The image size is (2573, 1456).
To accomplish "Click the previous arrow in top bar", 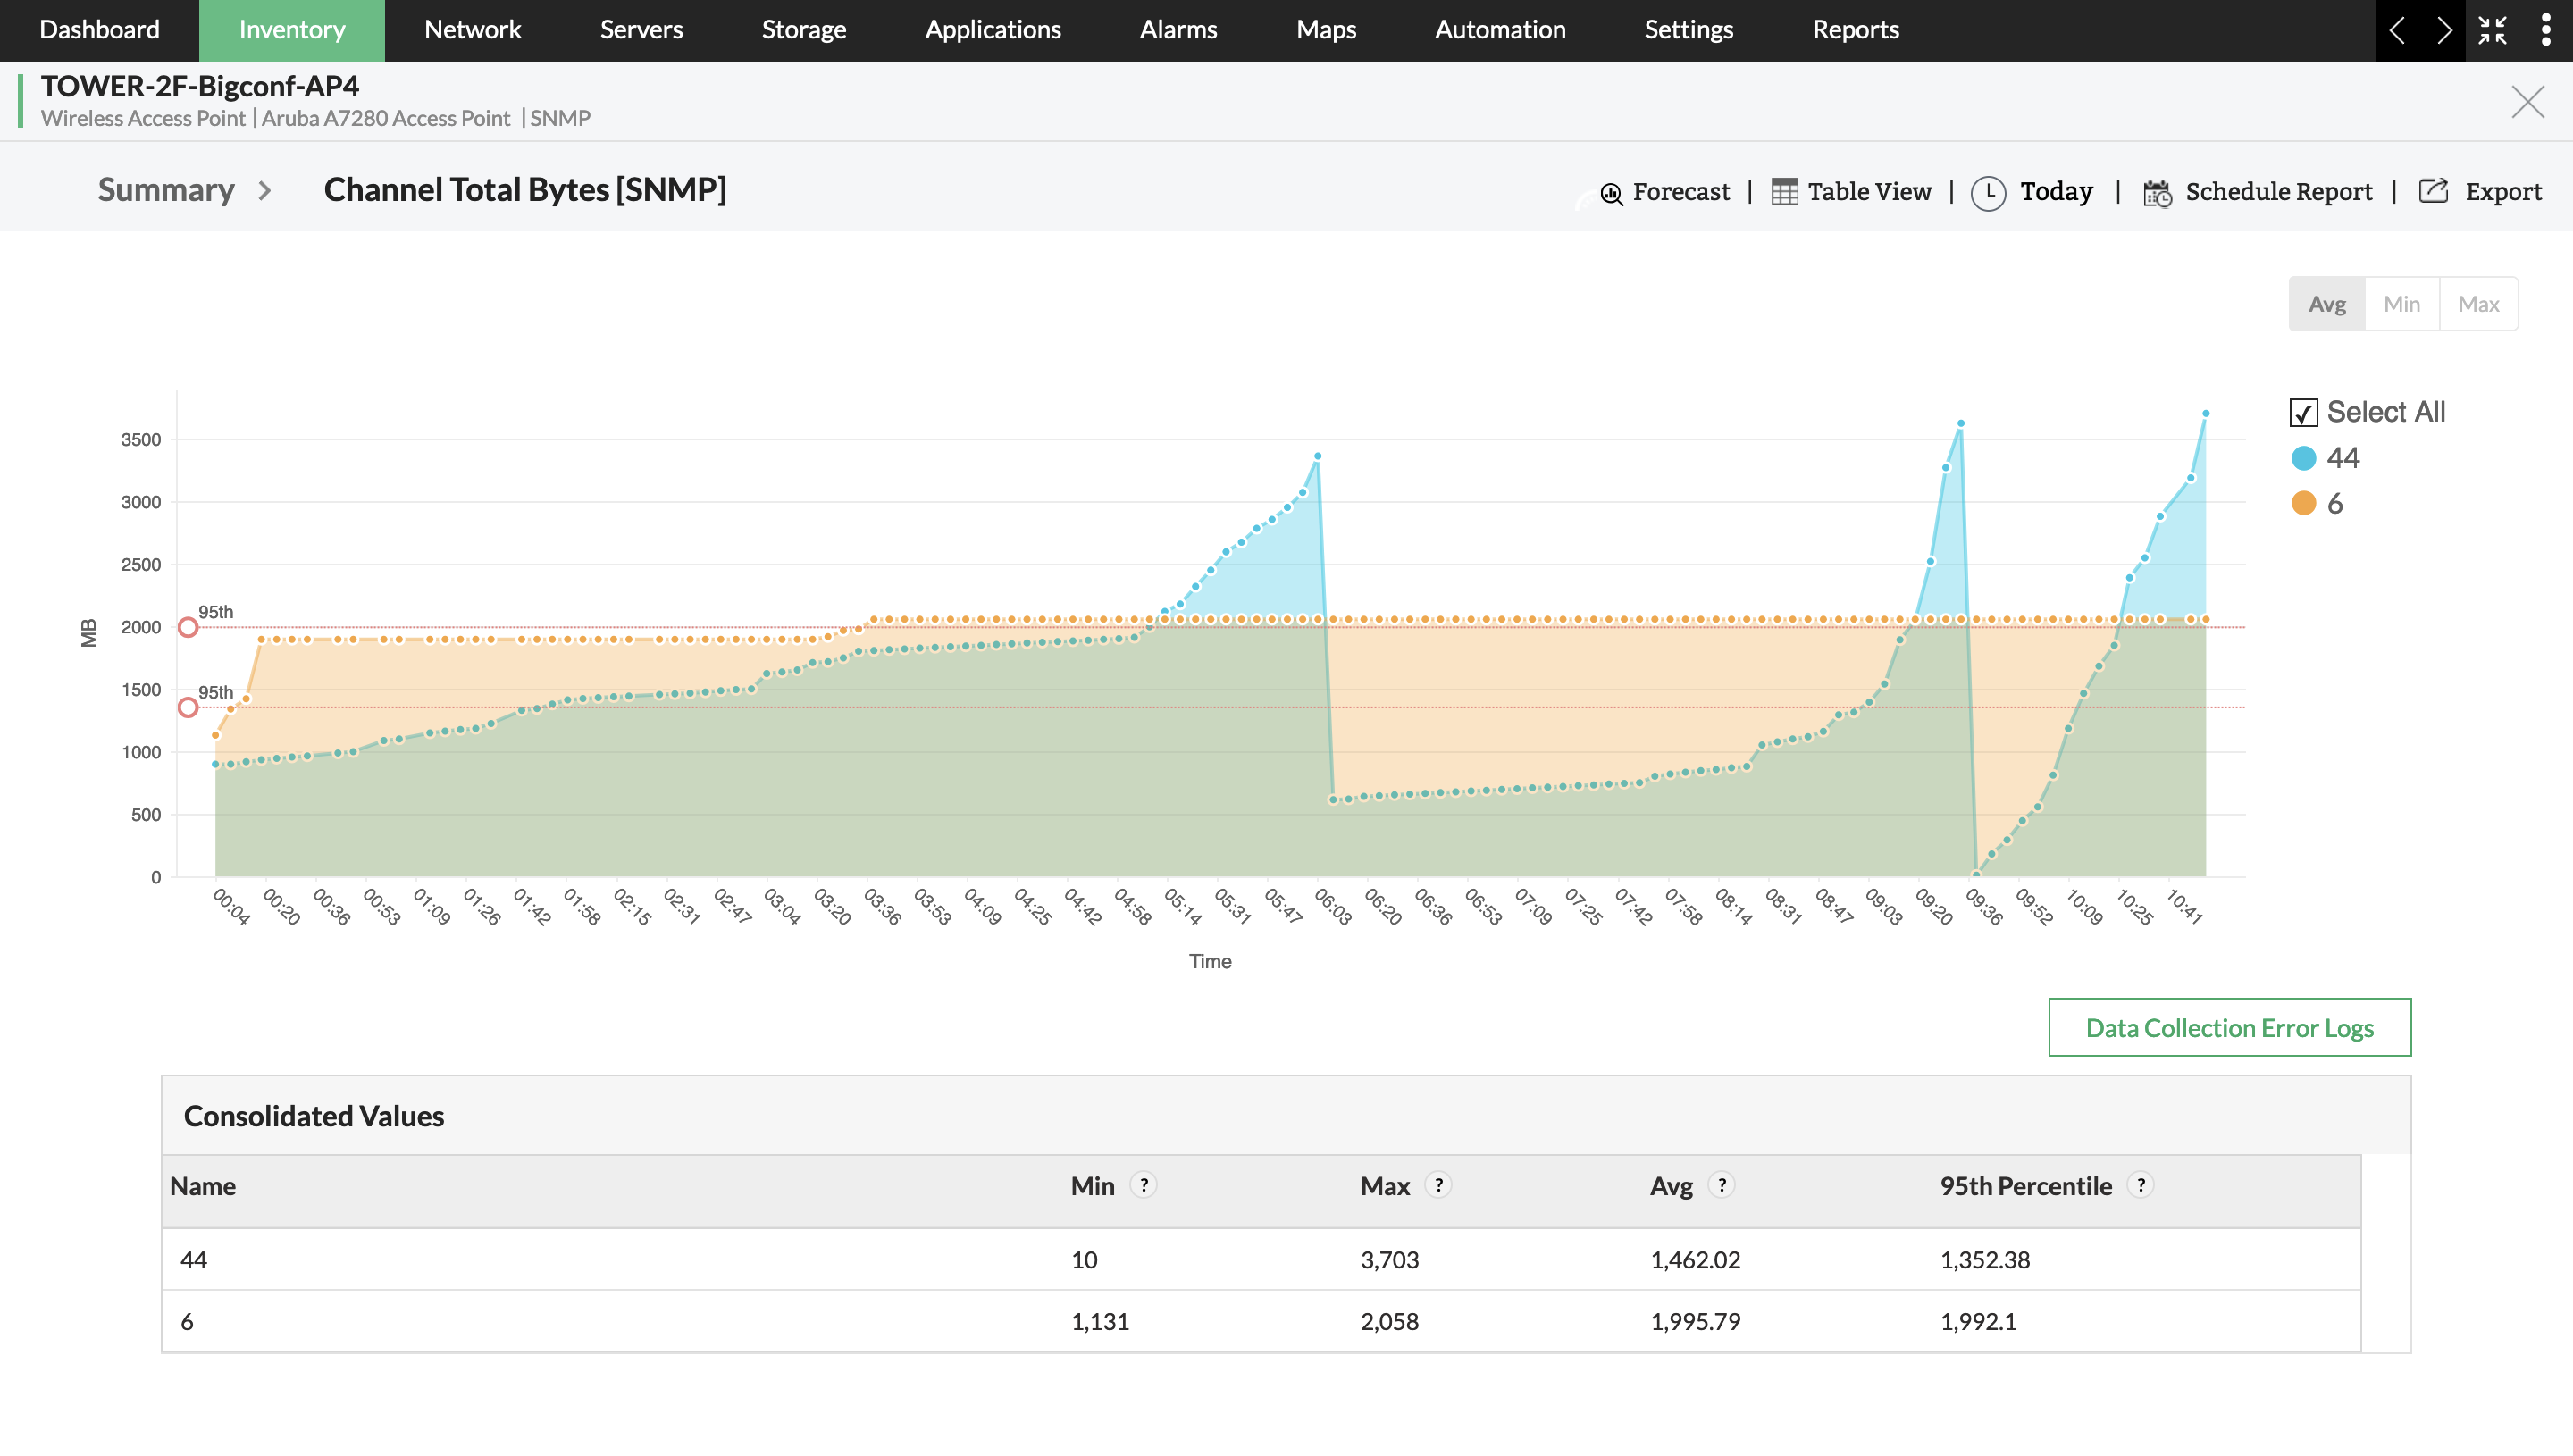I will (2398, 30).
